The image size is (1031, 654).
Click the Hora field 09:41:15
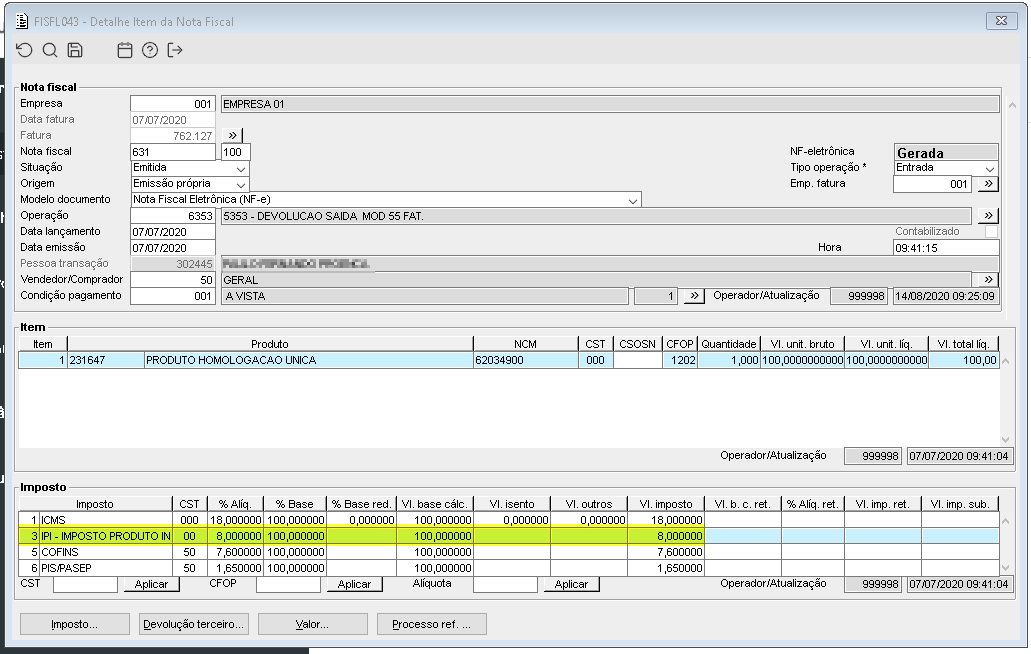click(946, 248)
